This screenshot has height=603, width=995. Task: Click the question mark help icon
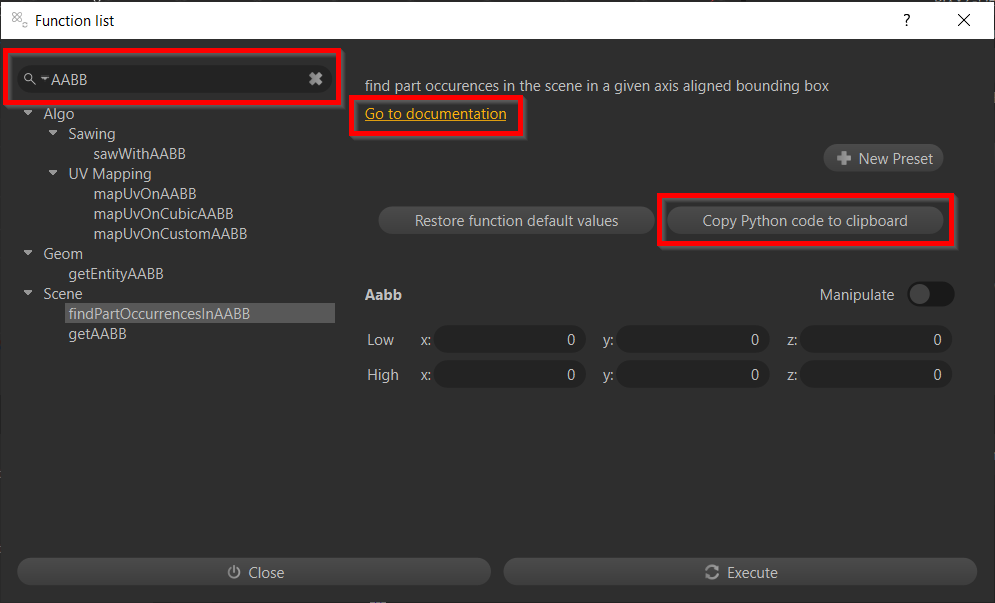906,20
